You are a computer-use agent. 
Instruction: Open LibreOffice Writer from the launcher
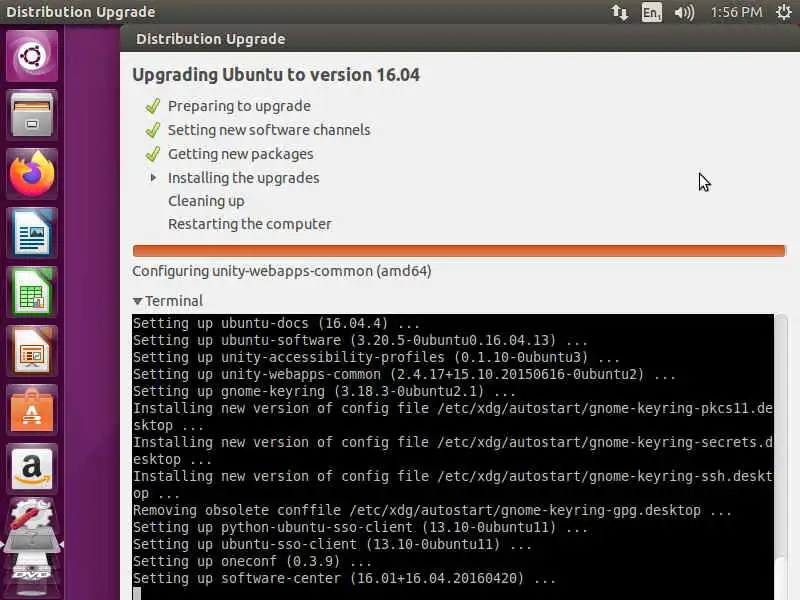click(x=32, y=233)
